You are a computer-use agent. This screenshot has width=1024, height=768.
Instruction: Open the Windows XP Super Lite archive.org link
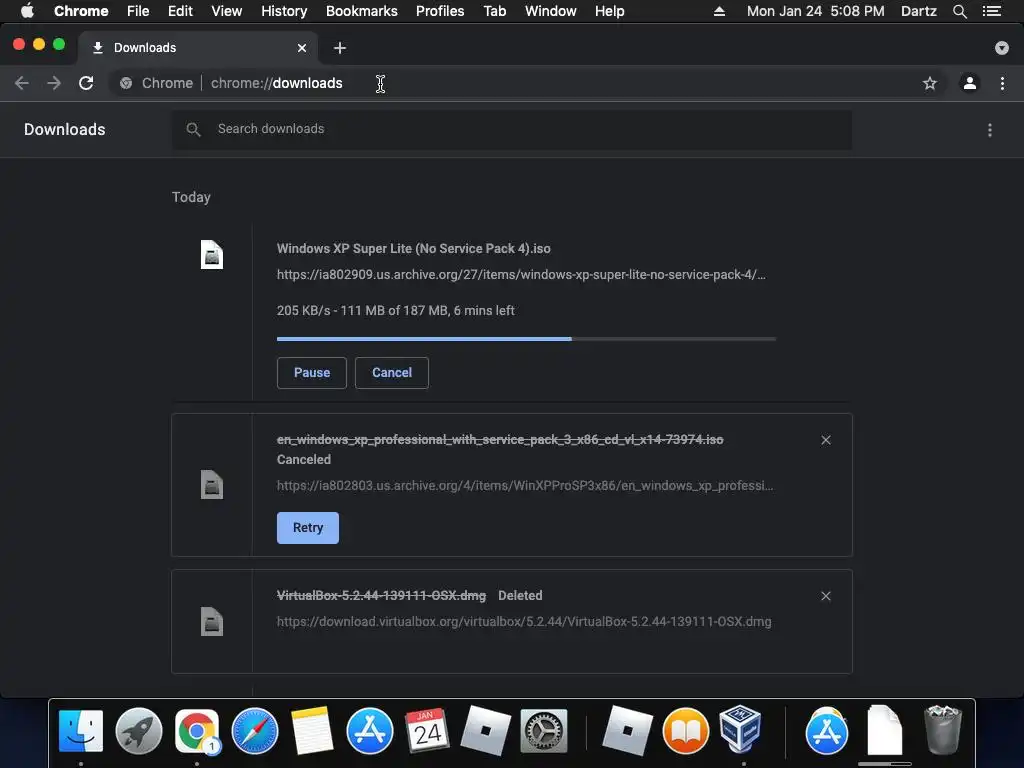tap(521, 275)
